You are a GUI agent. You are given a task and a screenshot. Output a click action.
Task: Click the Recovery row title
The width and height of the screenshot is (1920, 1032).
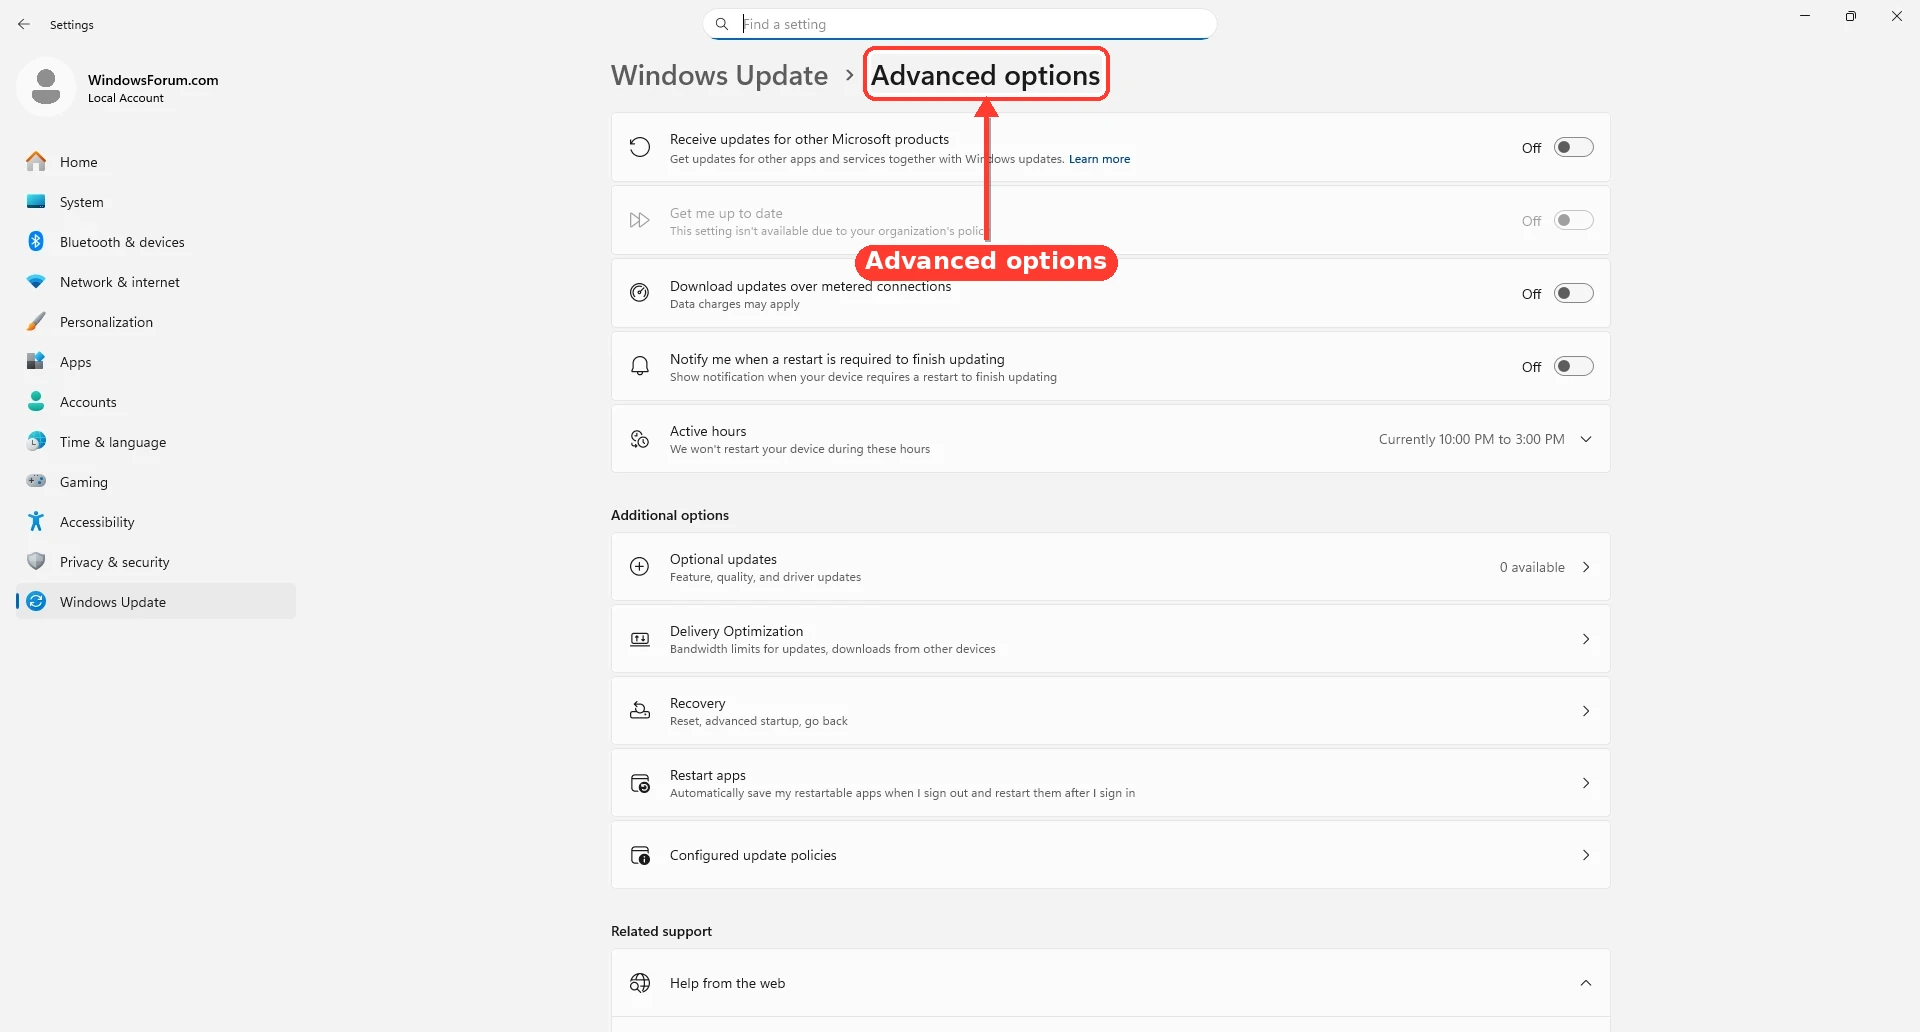(697, 703)
